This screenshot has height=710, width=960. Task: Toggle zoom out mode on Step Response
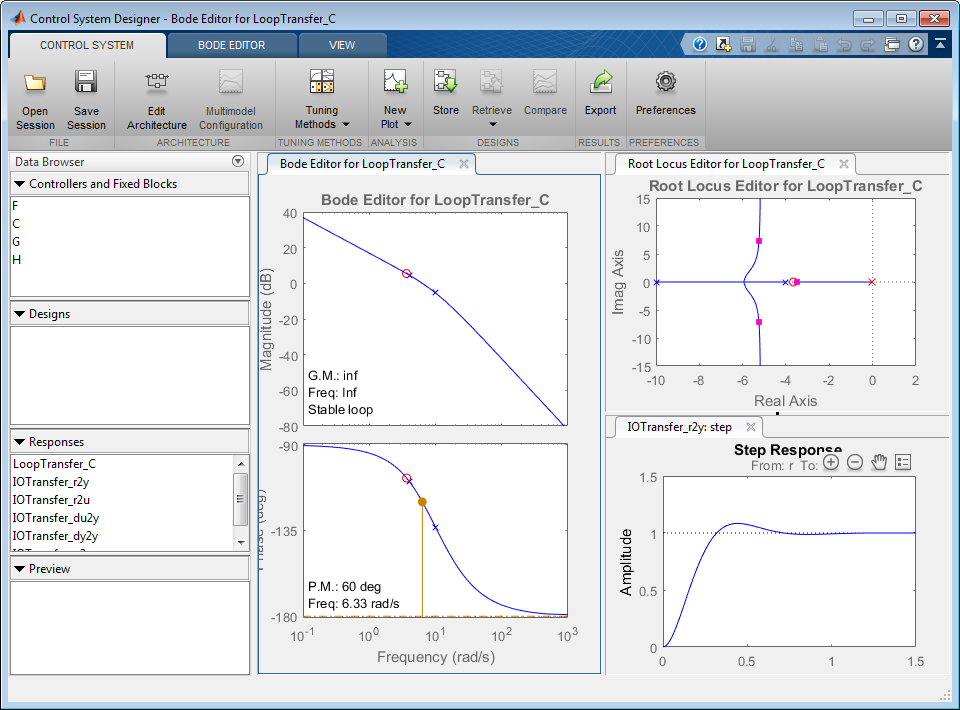(854, 463)
